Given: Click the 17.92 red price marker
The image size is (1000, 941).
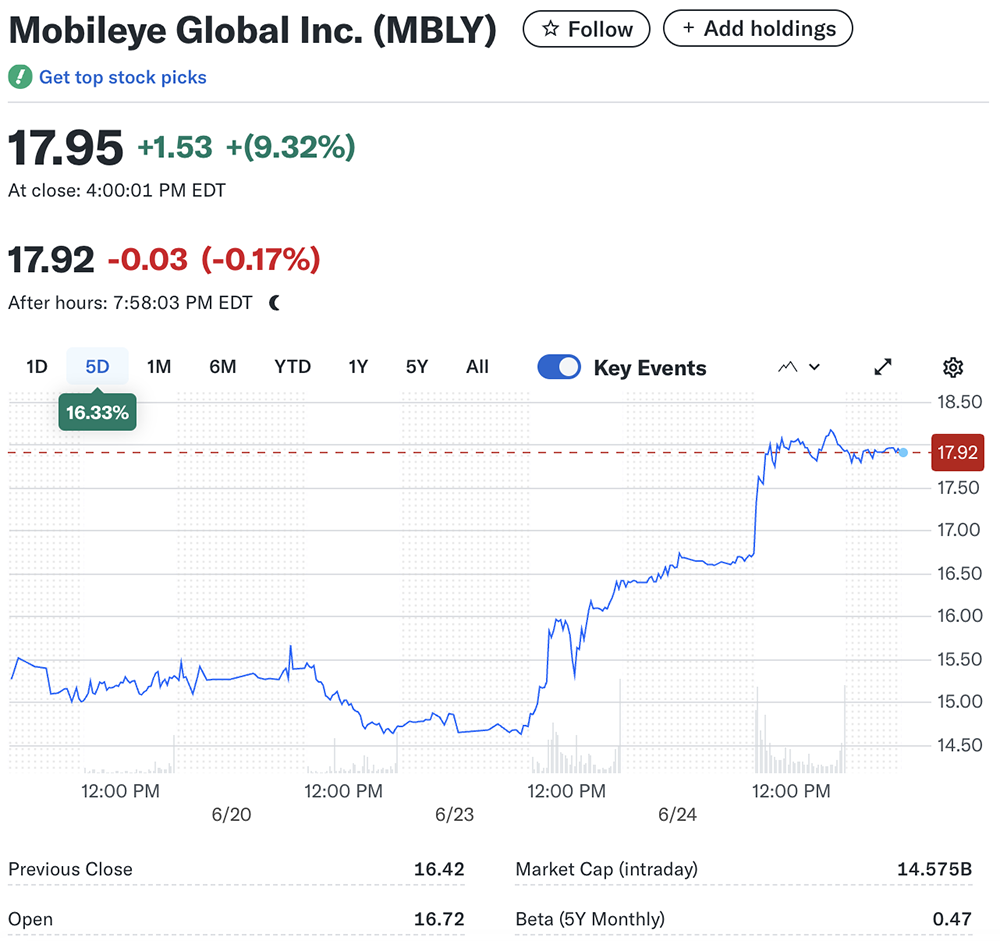Looking at the screenshot, I should pyautogui.click(x=957, y=452).
